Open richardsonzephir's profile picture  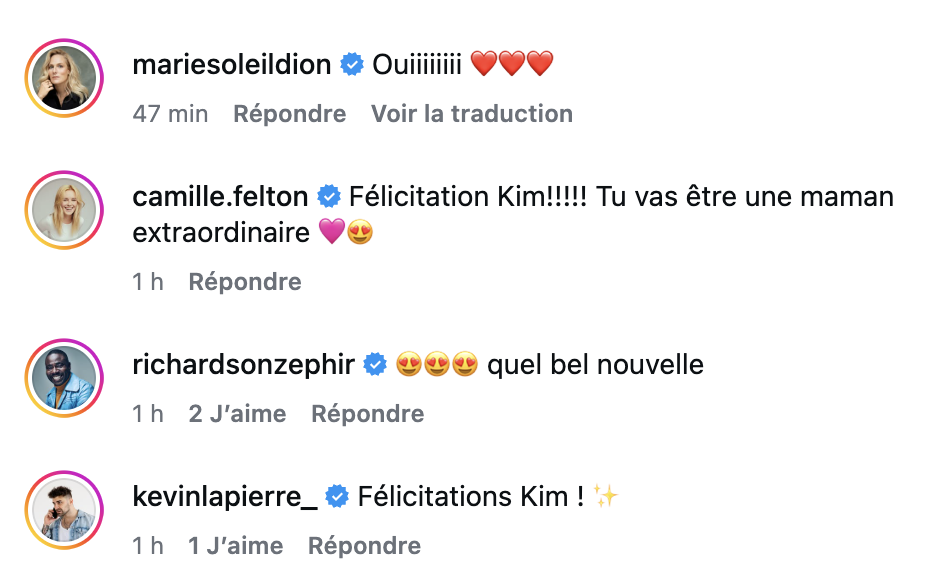[x=65, y=379]
